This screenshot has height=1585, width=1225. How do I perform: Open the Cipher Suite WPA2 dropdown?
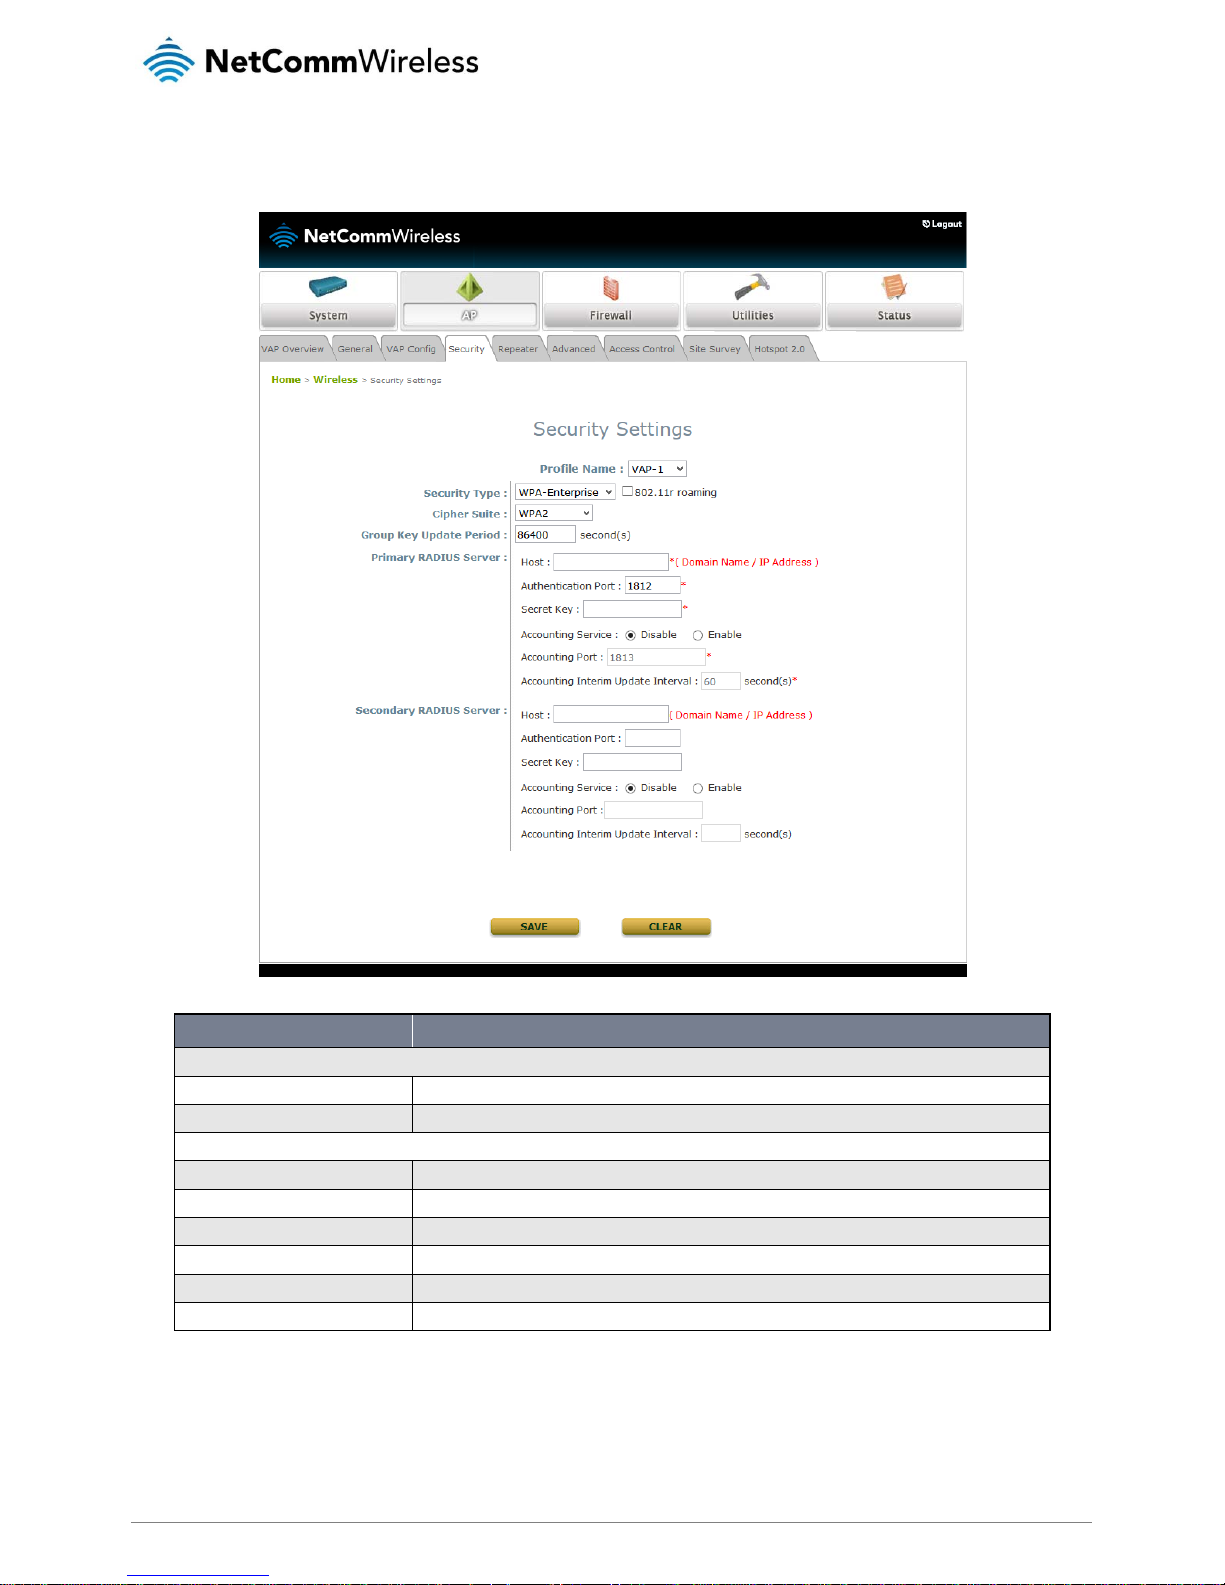554,513
